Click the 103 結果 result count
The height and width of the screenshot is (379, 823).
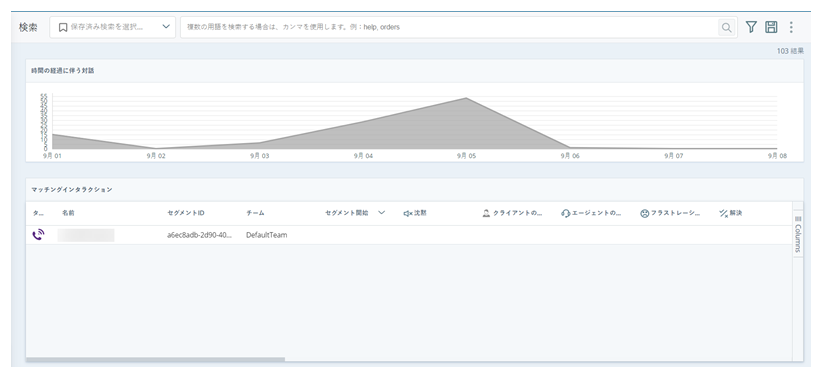tap(790, 51)
